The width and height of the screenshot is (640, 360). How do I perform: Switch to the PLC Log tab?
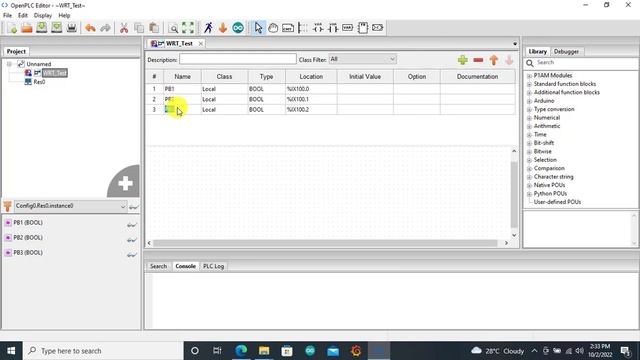[213, 266]
